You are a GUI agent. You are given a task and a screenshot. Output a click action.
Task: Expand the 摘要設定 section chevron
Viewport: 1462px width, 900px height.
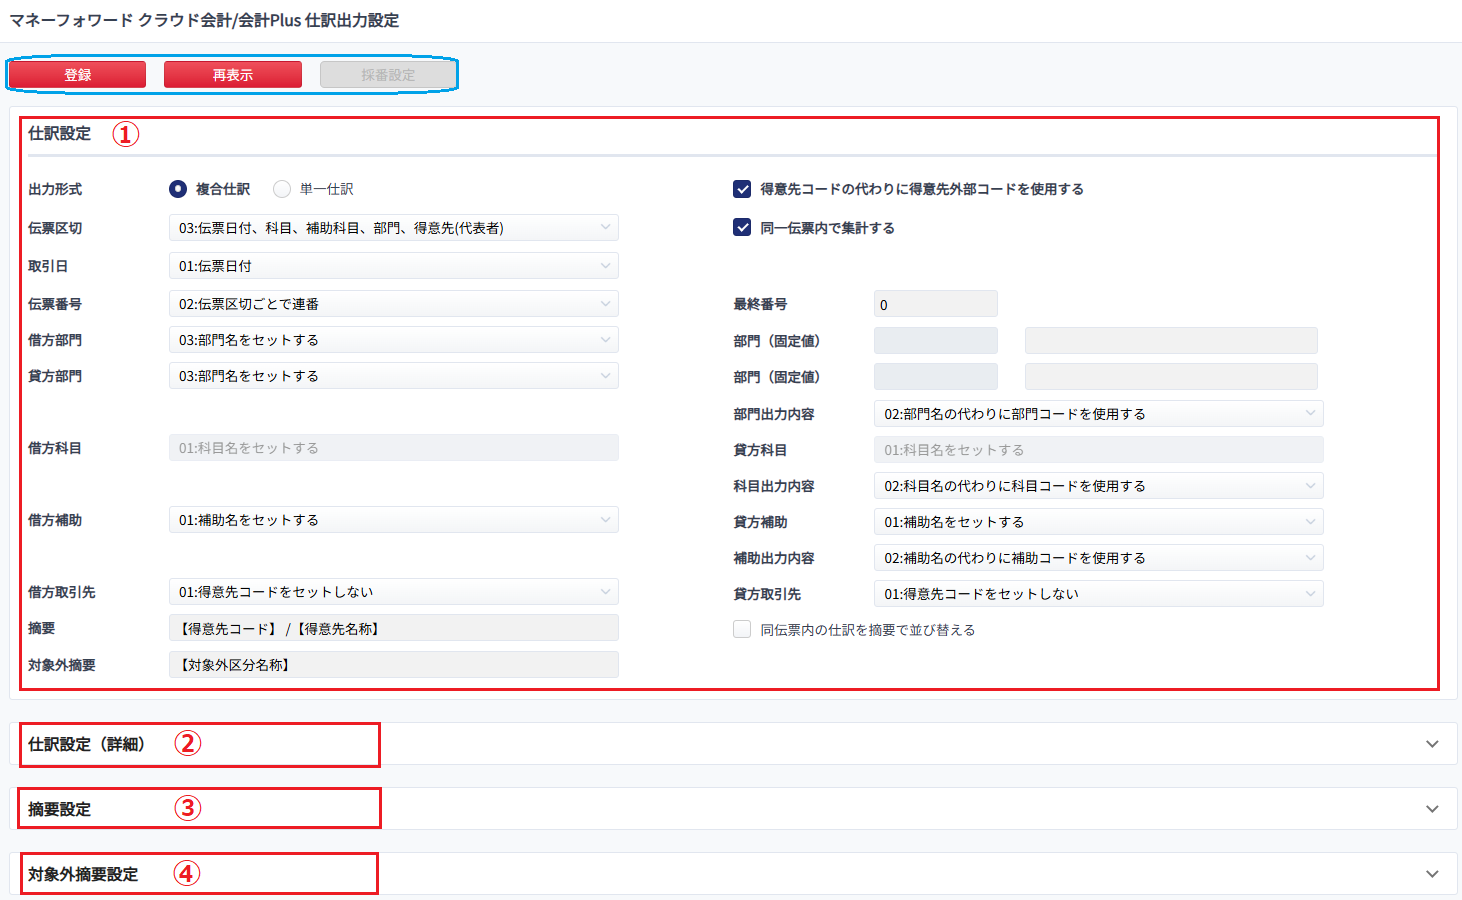1432,809
